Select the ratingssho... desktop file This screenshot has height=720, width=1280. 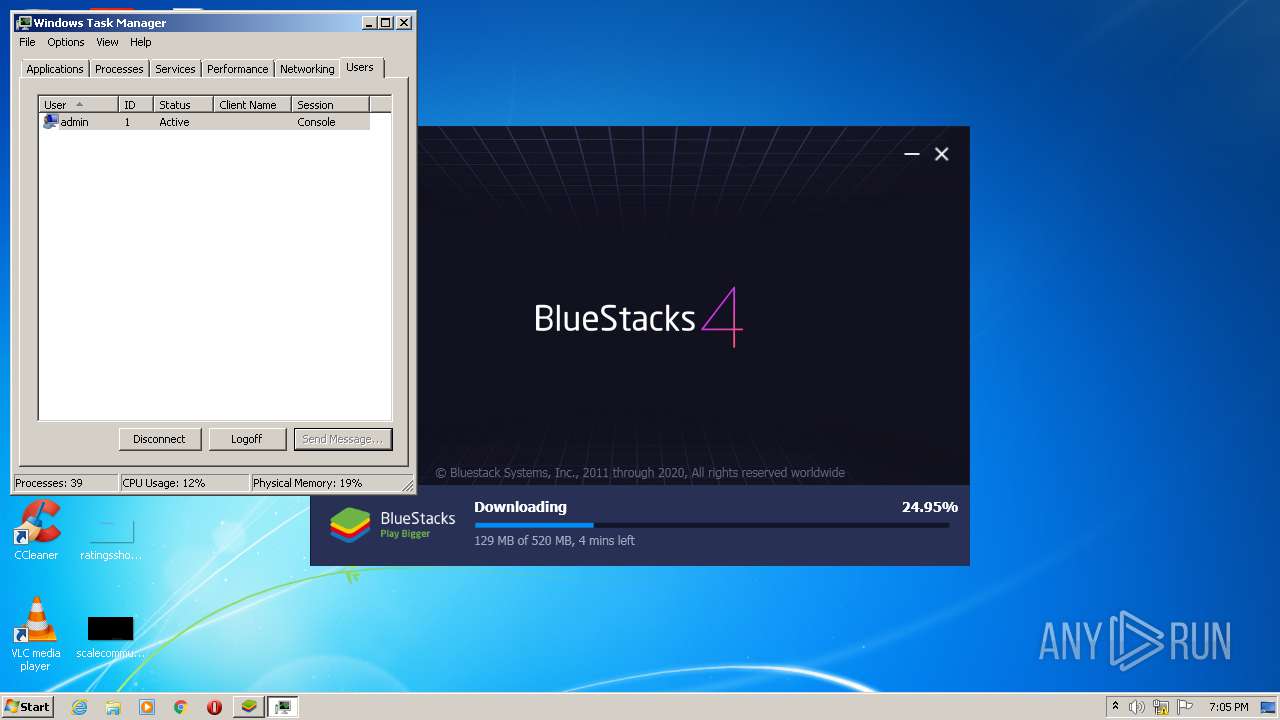coord(110,540)
